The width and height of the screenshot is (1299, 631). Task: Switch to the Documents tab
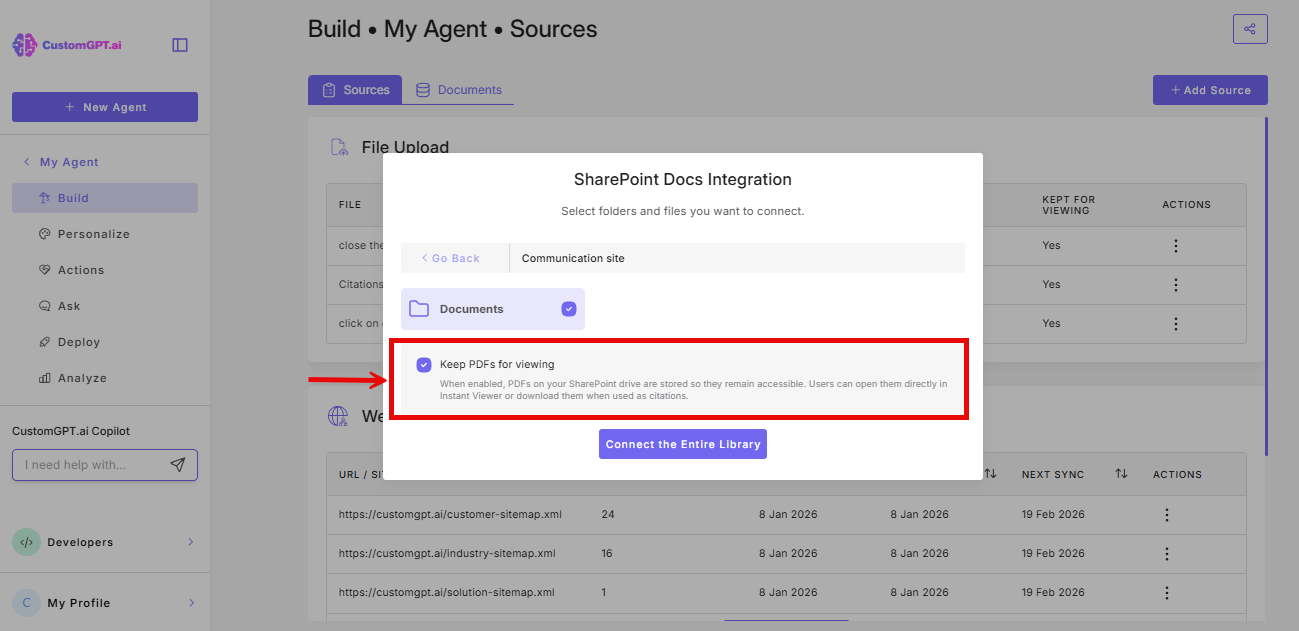[458, 90]
